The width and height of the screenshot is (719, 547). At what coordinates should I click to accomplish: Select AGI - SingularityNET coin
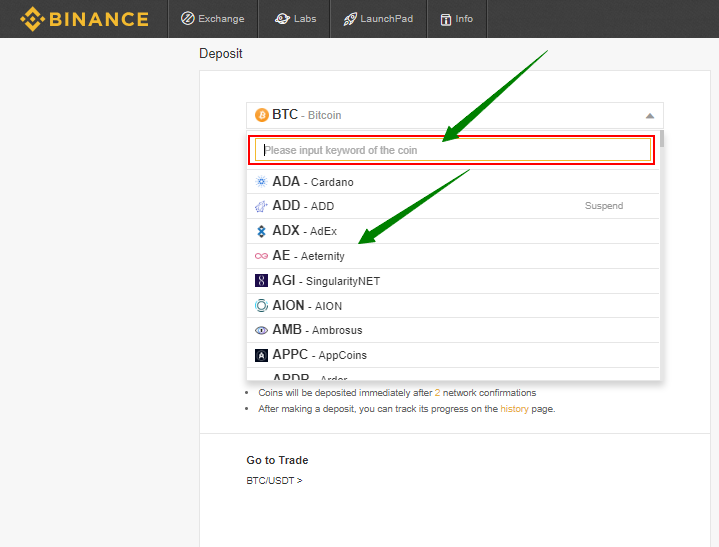[x=453, y=280]
